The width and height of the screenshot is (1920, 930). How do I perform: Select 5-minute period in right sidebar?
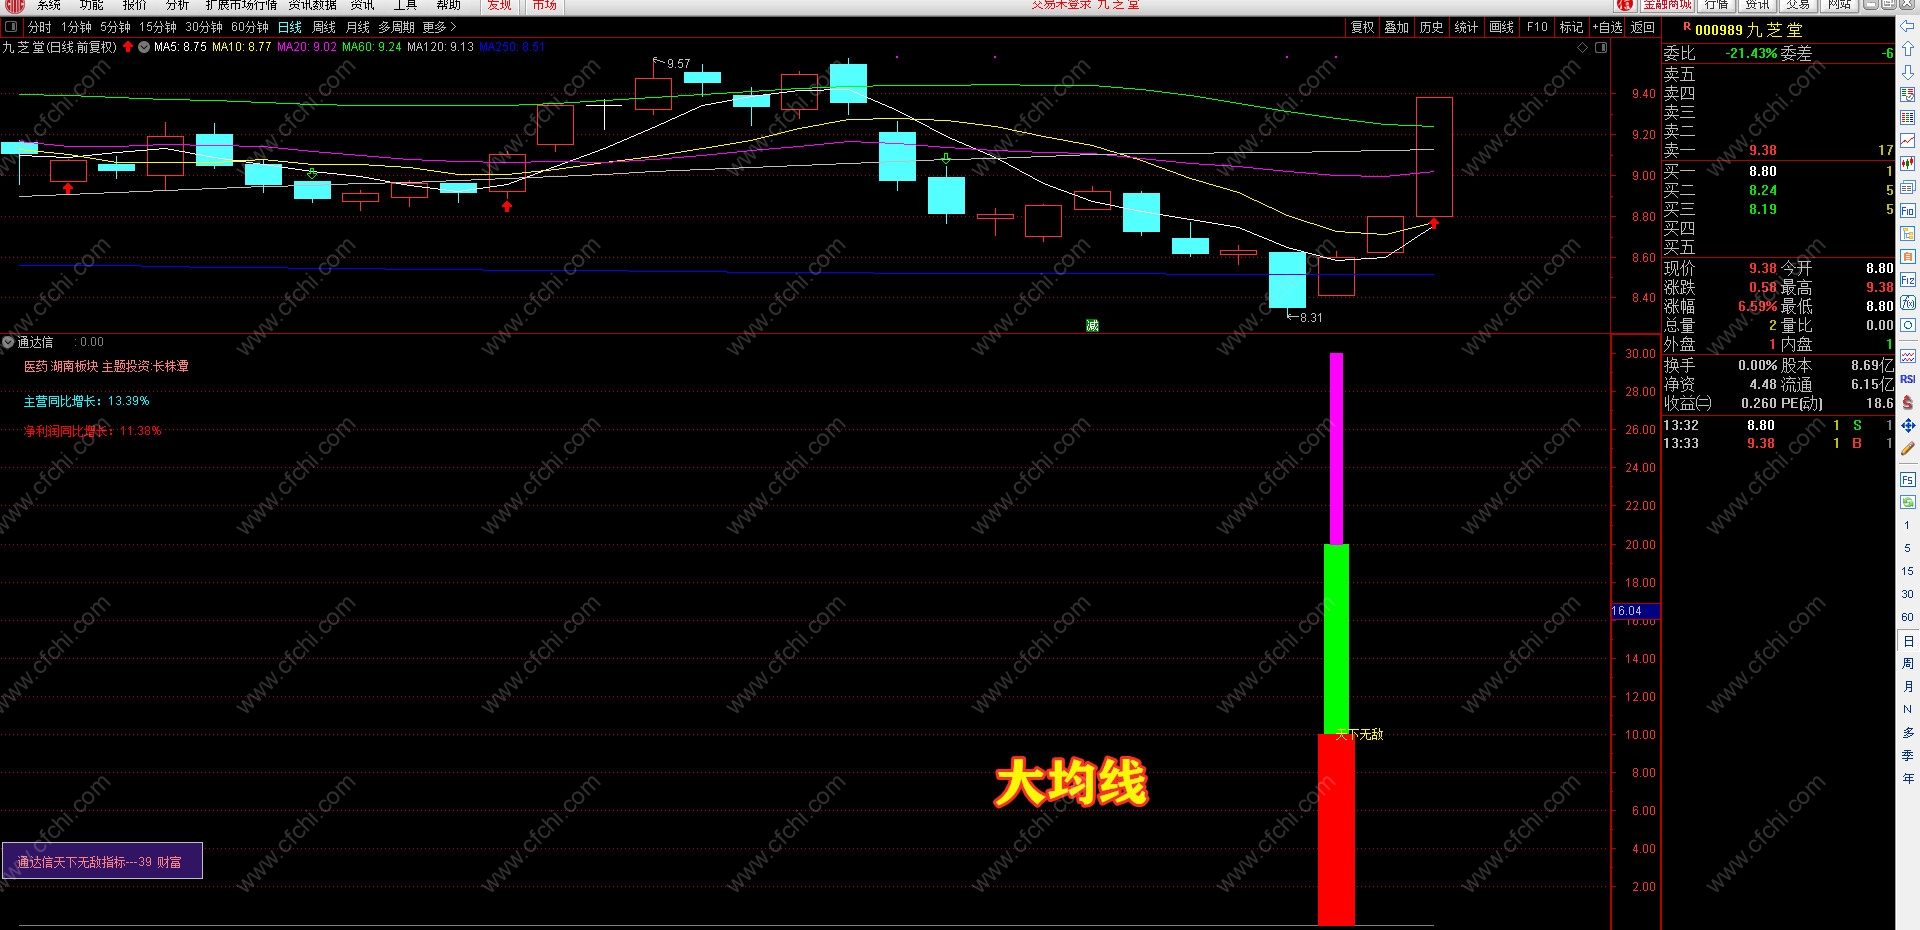coord(1907,548)
